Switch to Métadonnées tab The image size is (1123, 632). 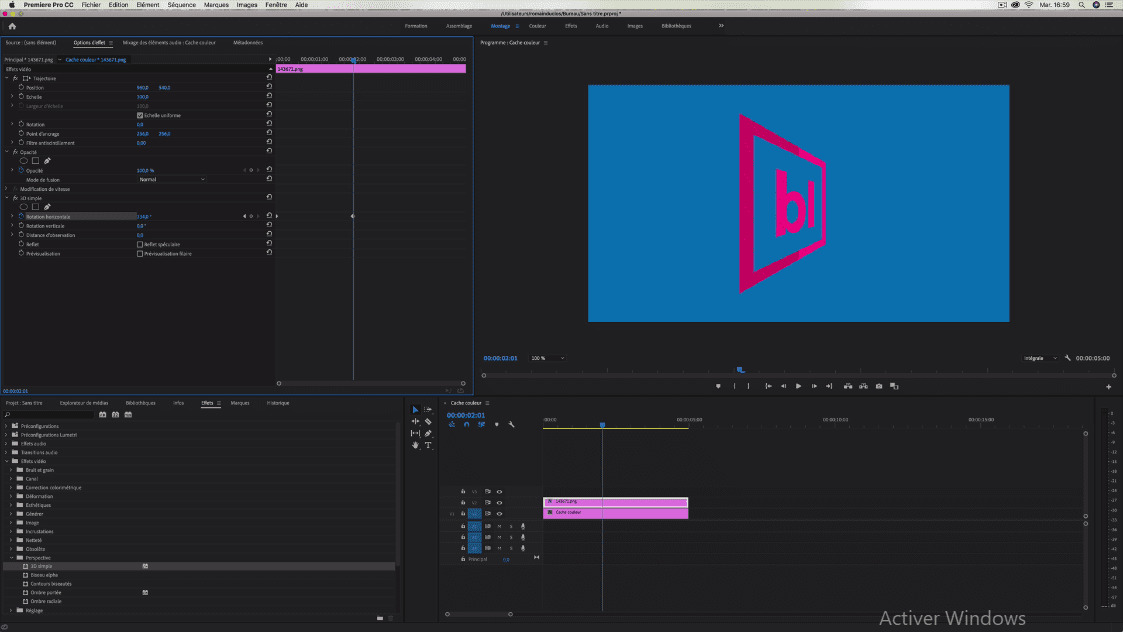(248, 42)
